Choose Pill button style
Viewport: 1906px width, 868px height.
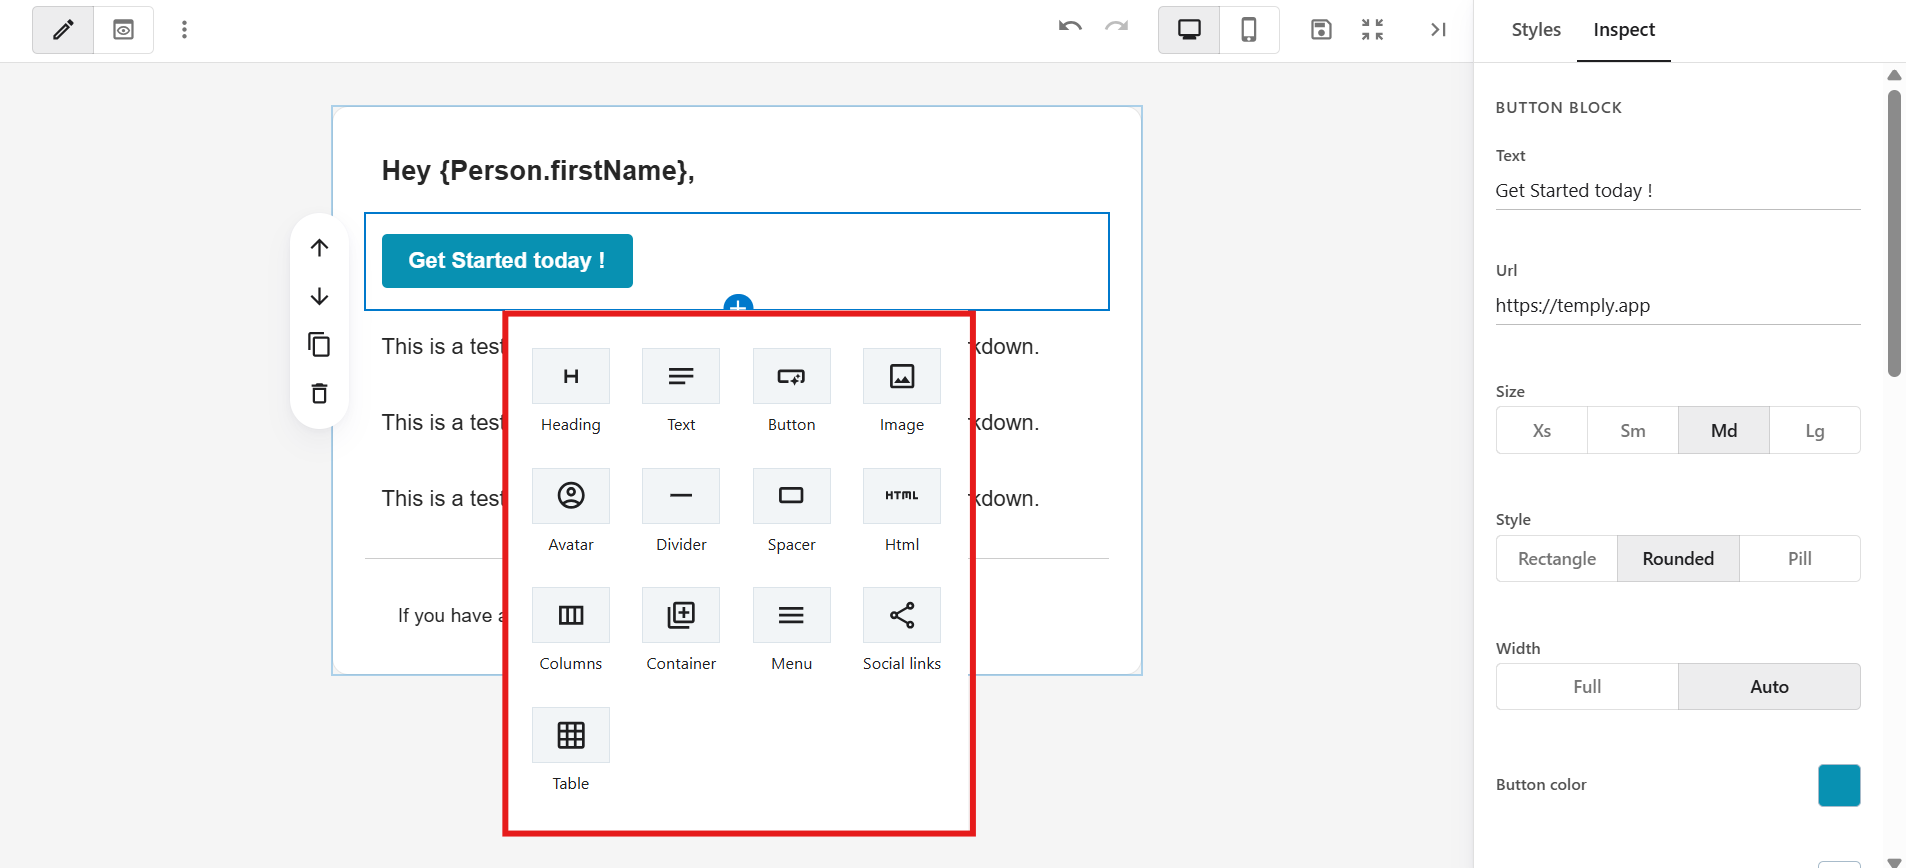tap(1800, 558)
